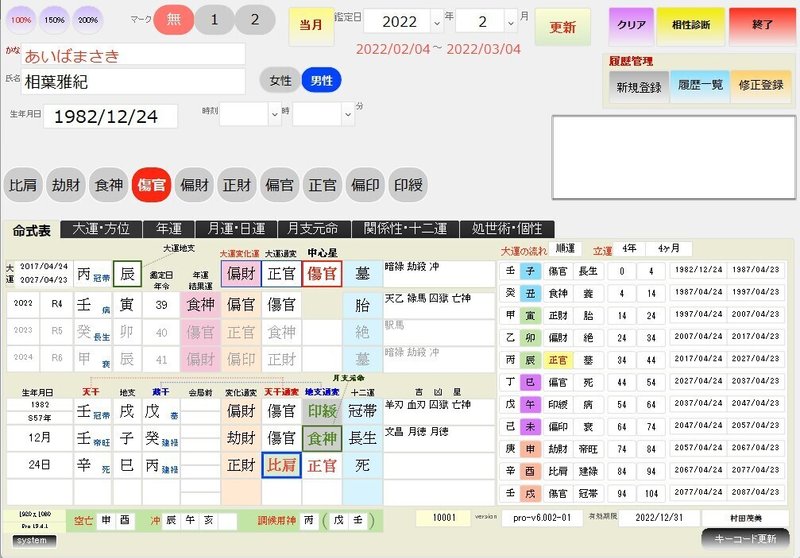Screen dimensions: 800x558
Task: Click the 終了 exit button
Action: click(762, 25)
